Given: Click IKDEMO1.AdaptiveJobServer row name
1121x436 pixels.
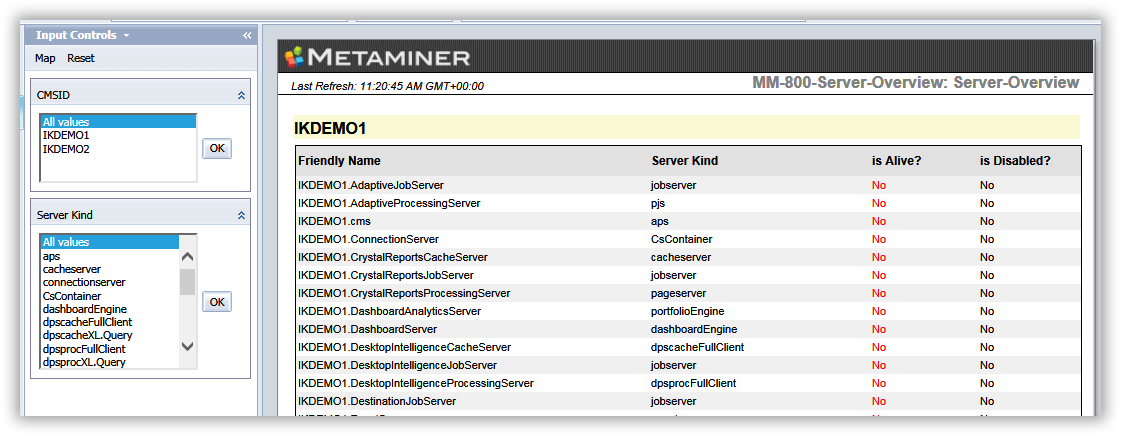Looking at the screenshot, I should coord(371,185).
